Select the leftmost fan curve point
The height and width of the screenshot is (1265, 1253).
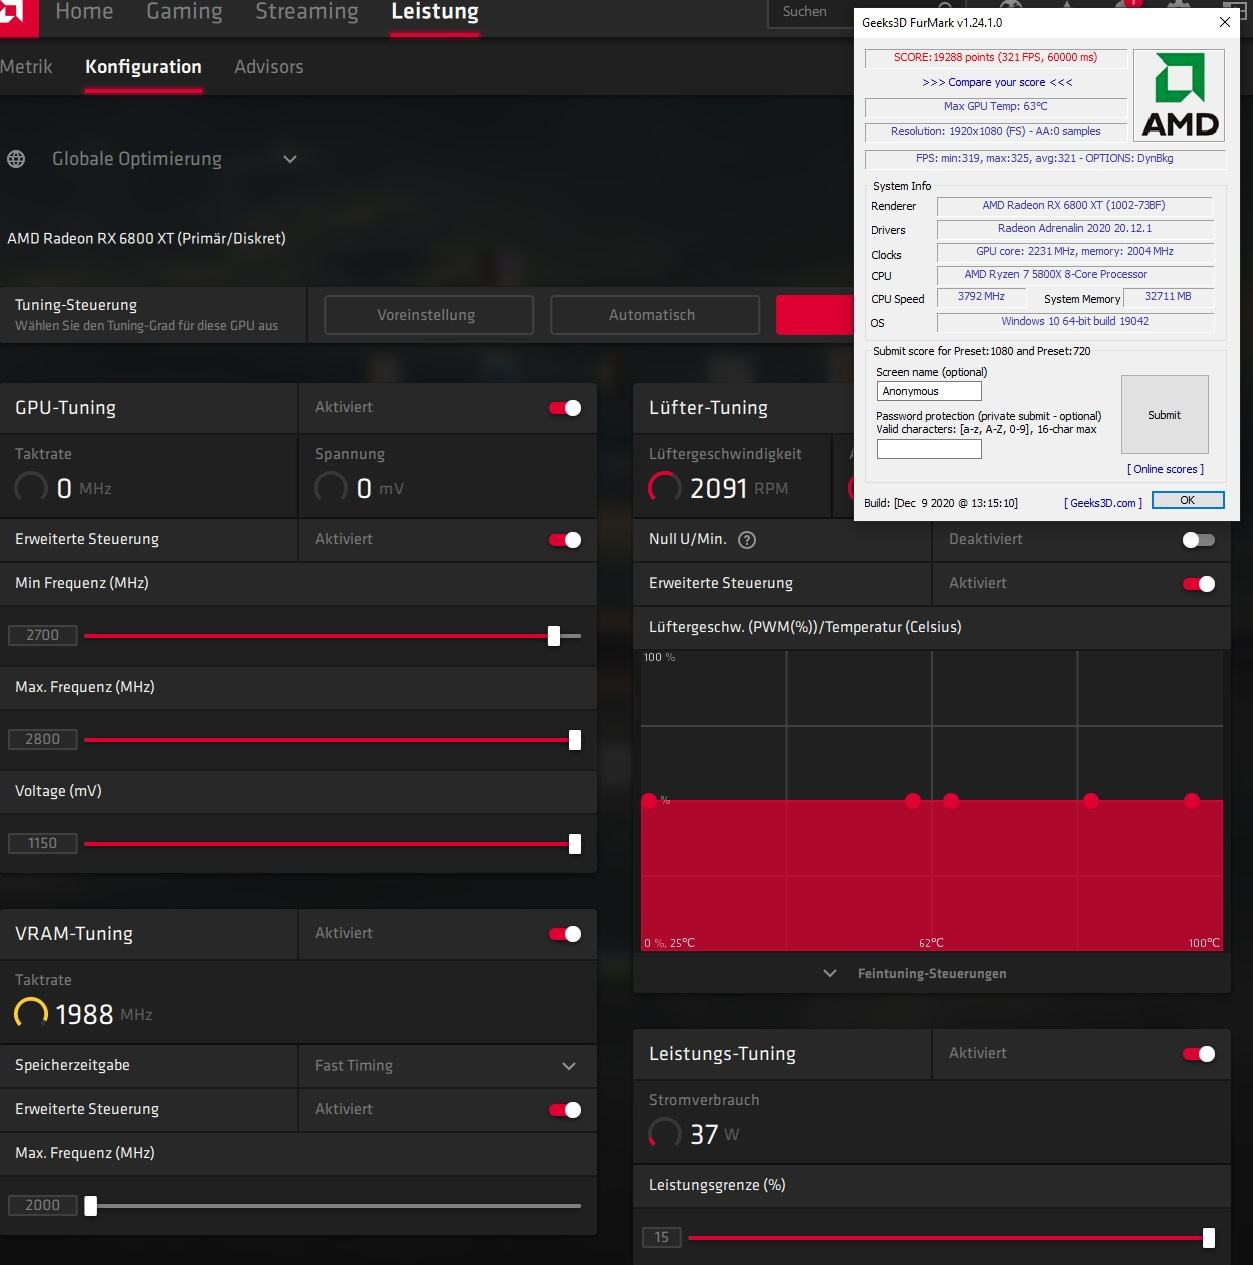(x=649, y=800)
